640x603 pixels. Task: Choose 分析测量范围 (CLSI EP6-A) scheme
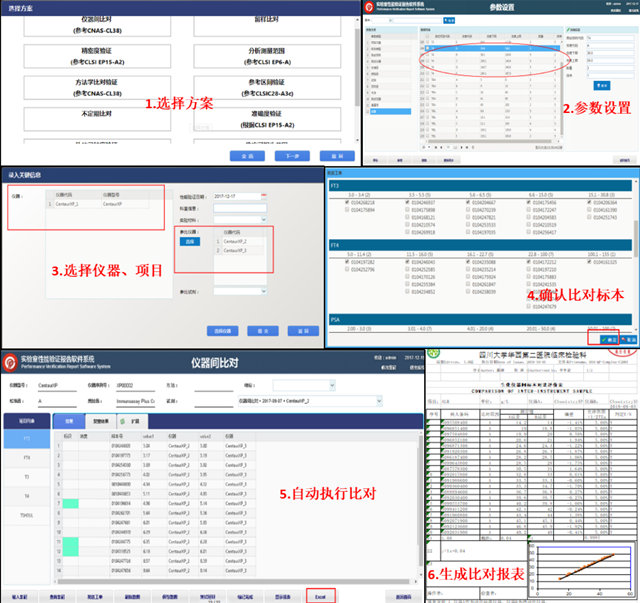tap(267, 56)
